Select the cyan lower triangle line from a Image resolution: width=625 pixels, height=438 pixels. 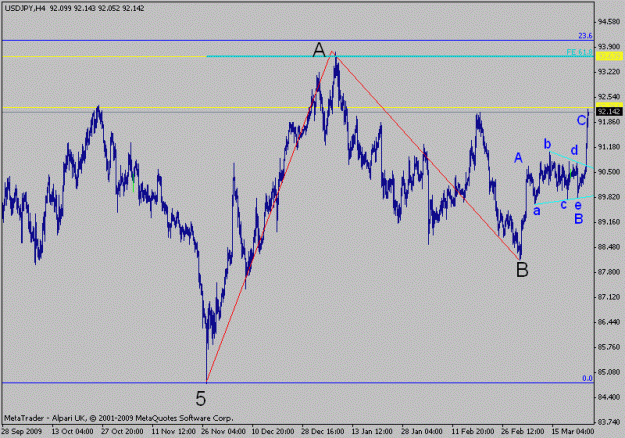pos(564,200)
